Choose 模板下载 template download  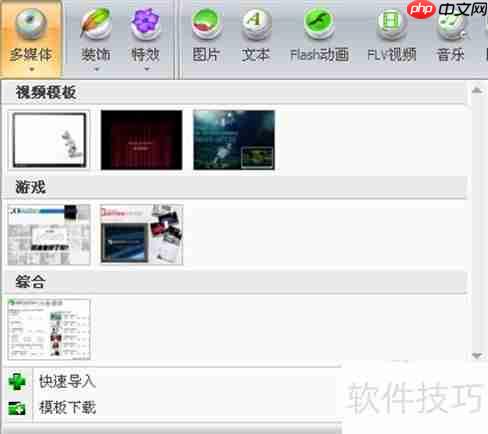(x=68, y=407)
